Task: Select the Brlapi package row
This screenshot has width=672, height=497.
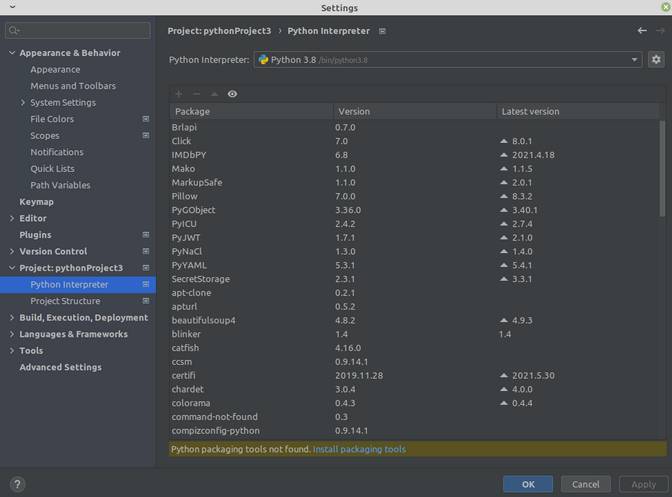Action: [414, 127]
